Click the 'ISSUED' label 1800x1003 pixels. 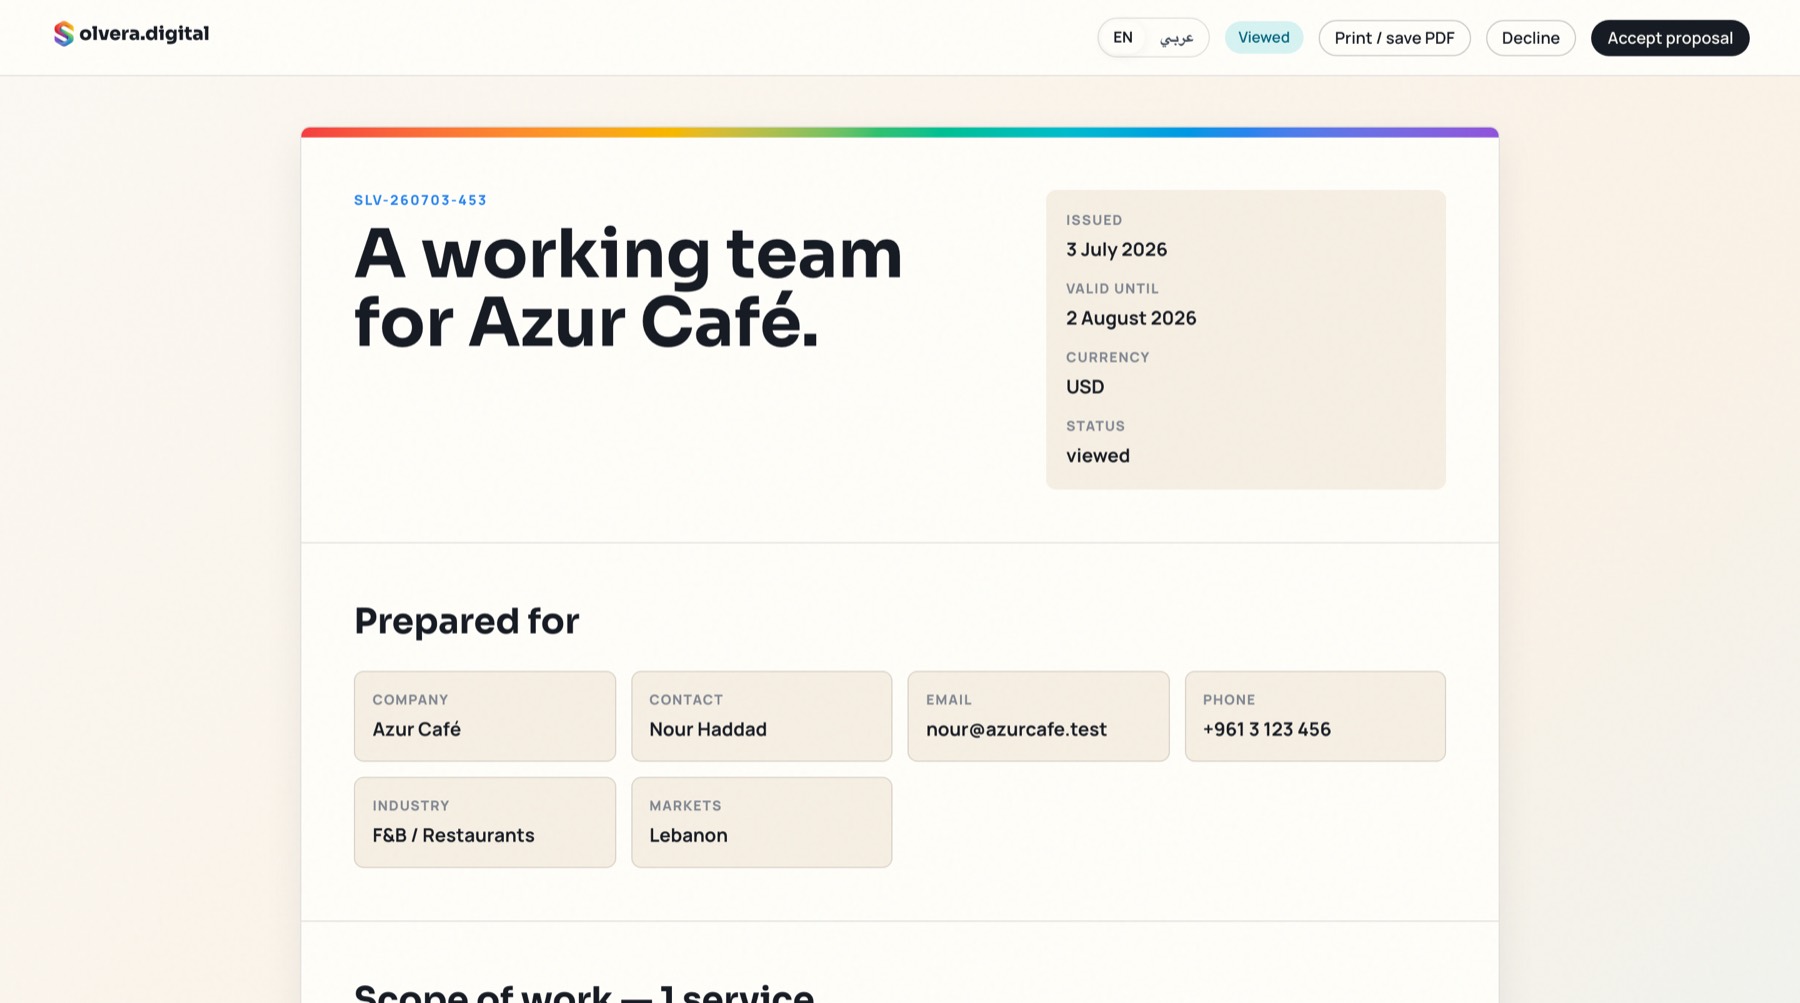click(x=1094, y=220)
